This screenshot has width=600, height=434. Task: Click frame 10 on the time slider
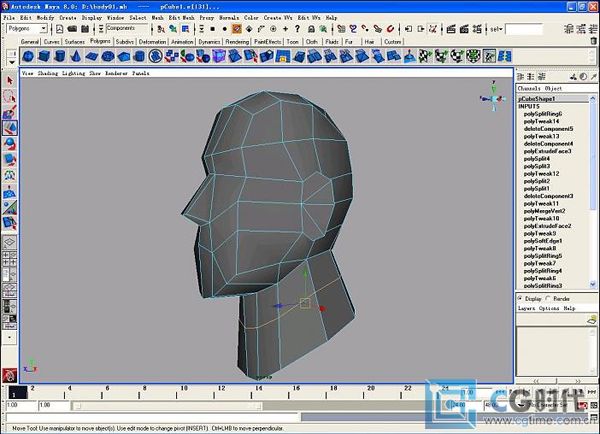pos(184,392)
